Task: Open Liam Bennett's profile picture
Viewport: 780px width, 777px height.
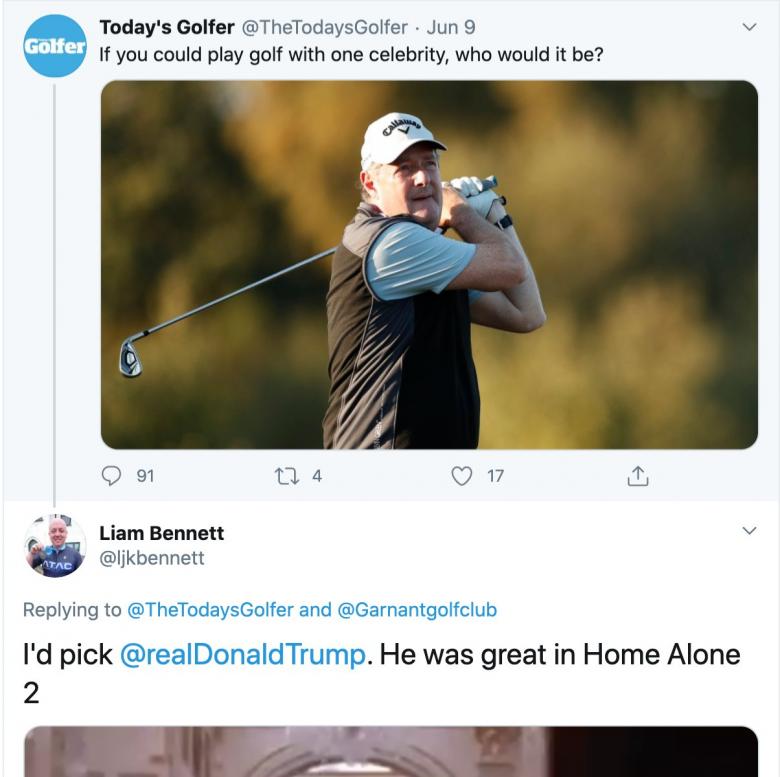Action: pyautogui.click(x=54, y=546)
